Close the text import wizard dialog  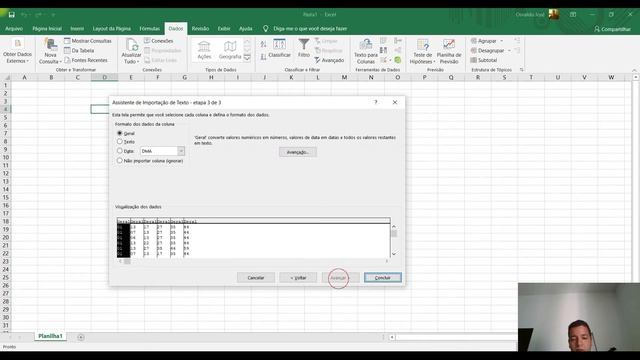tap(395, 102)
